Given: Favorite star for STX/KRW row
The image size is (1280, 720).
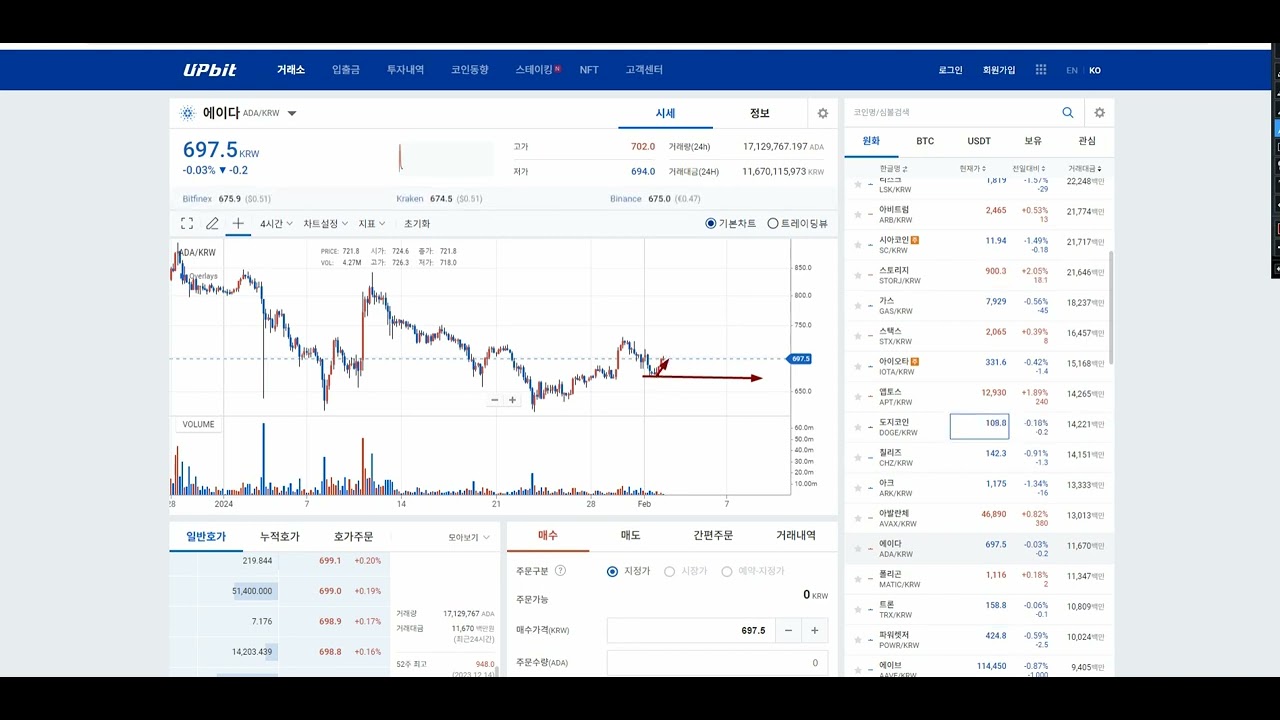Looking at the screenshot, I should point(857,336).
